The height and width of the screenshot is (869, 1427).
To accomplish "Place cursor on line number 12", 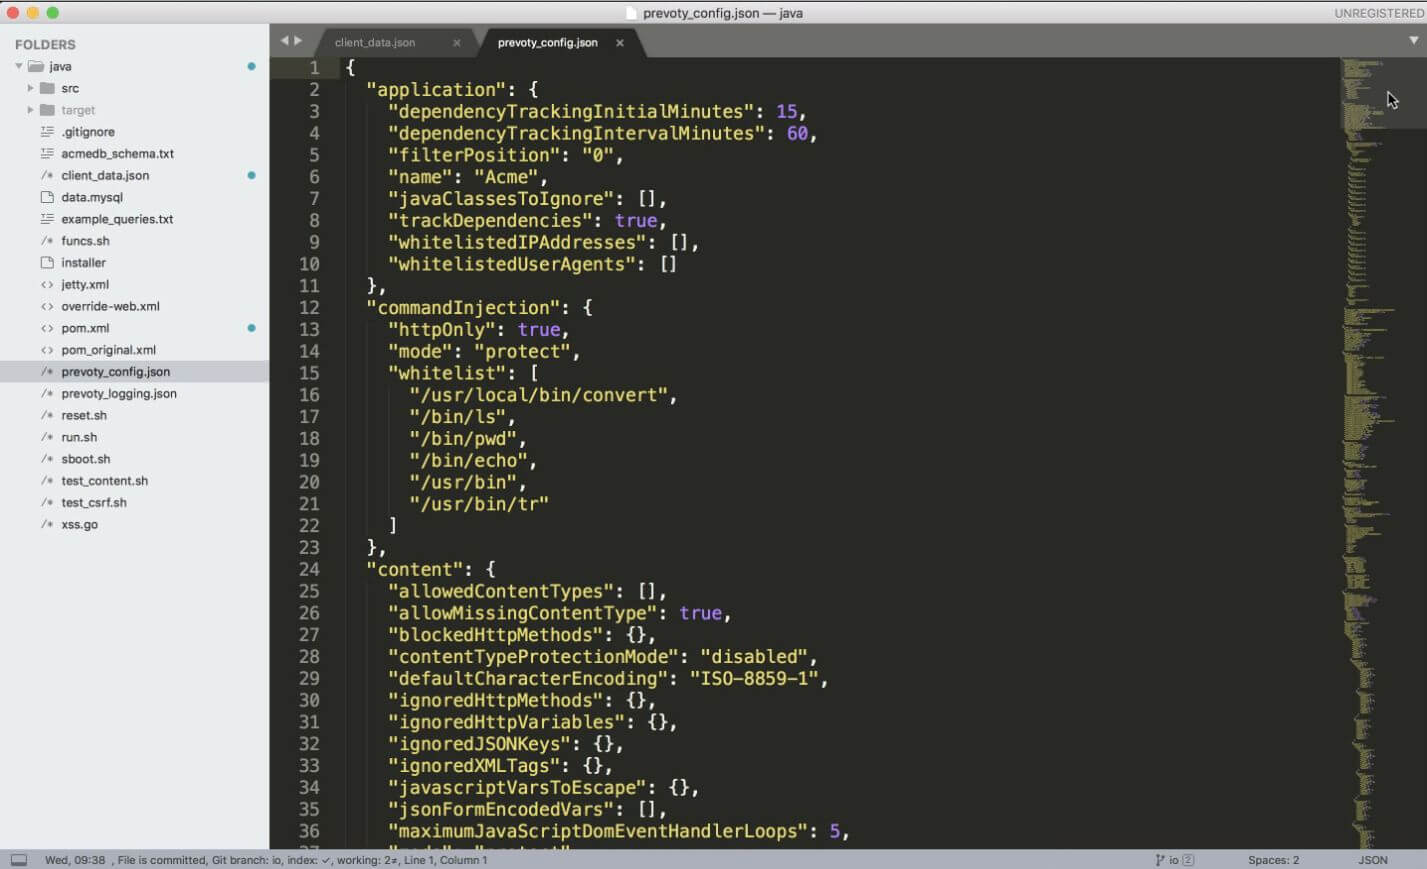I will pos(309,308).
